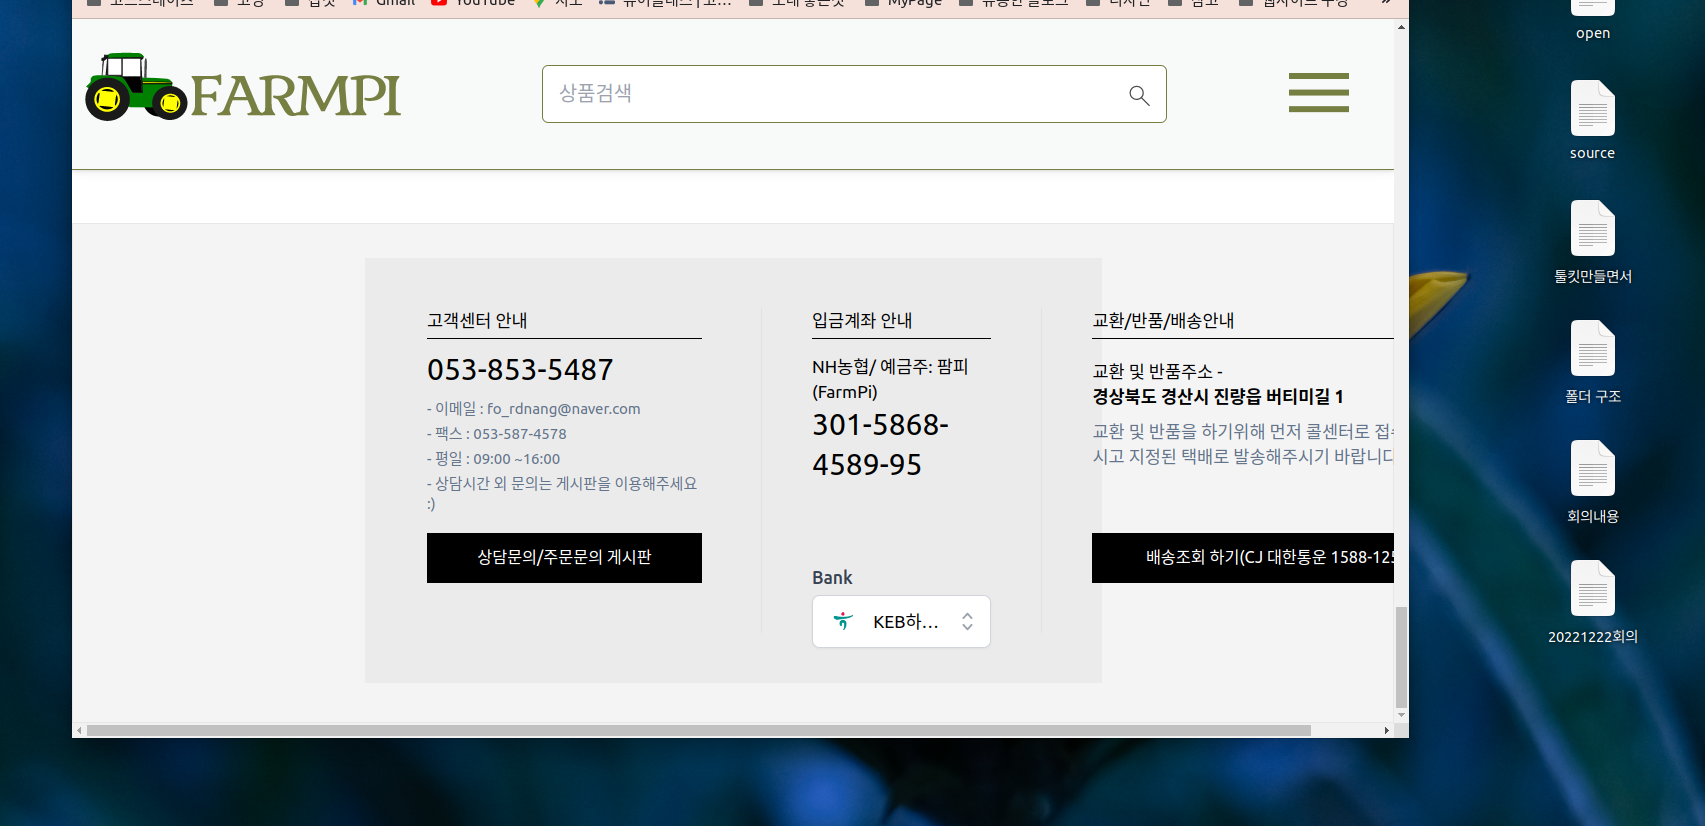Click the NH농협/ 예금주: 팜피 (FarmPi) text
The image size is (1705, 826).
point(890,379)
